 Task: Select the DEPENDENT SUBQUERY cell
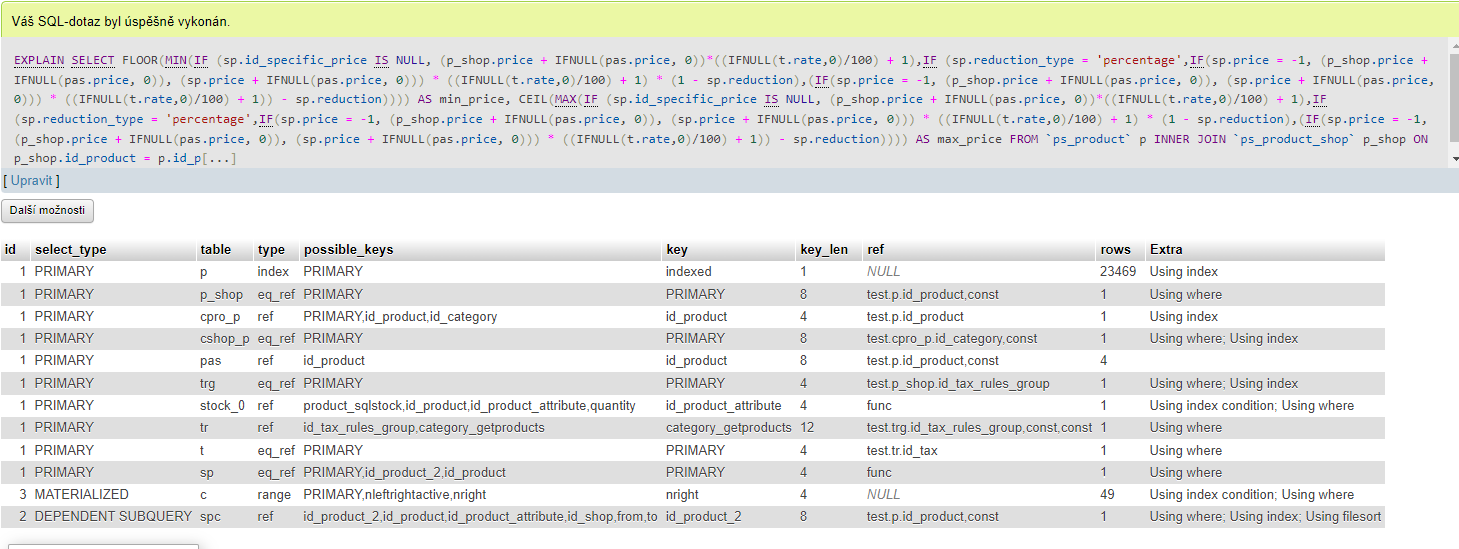point(112,517)
